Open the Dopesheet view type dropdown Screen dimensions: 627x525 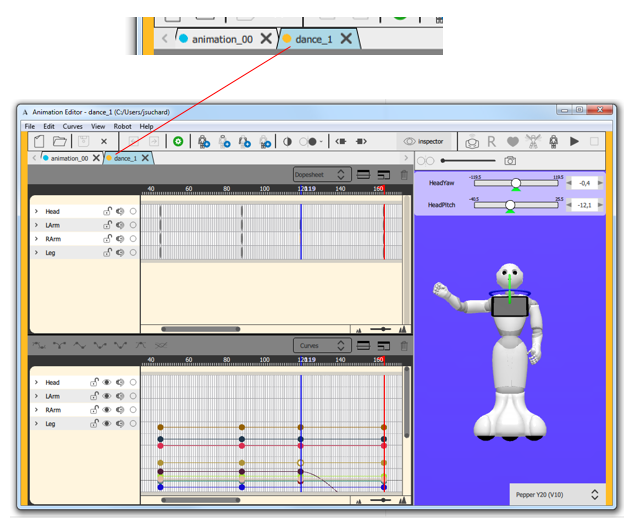322,175
